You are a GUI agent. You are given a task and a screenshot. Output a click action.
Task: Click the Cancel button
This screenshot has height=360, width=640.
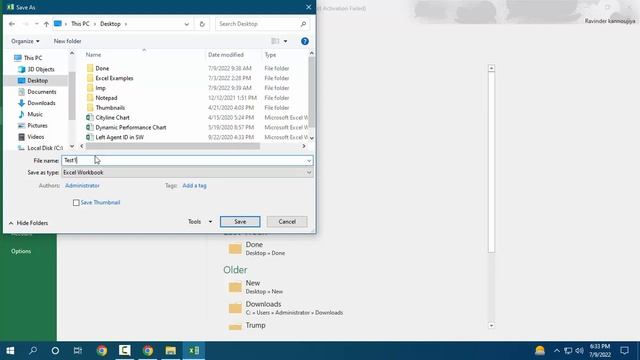[x=287, y=222]
